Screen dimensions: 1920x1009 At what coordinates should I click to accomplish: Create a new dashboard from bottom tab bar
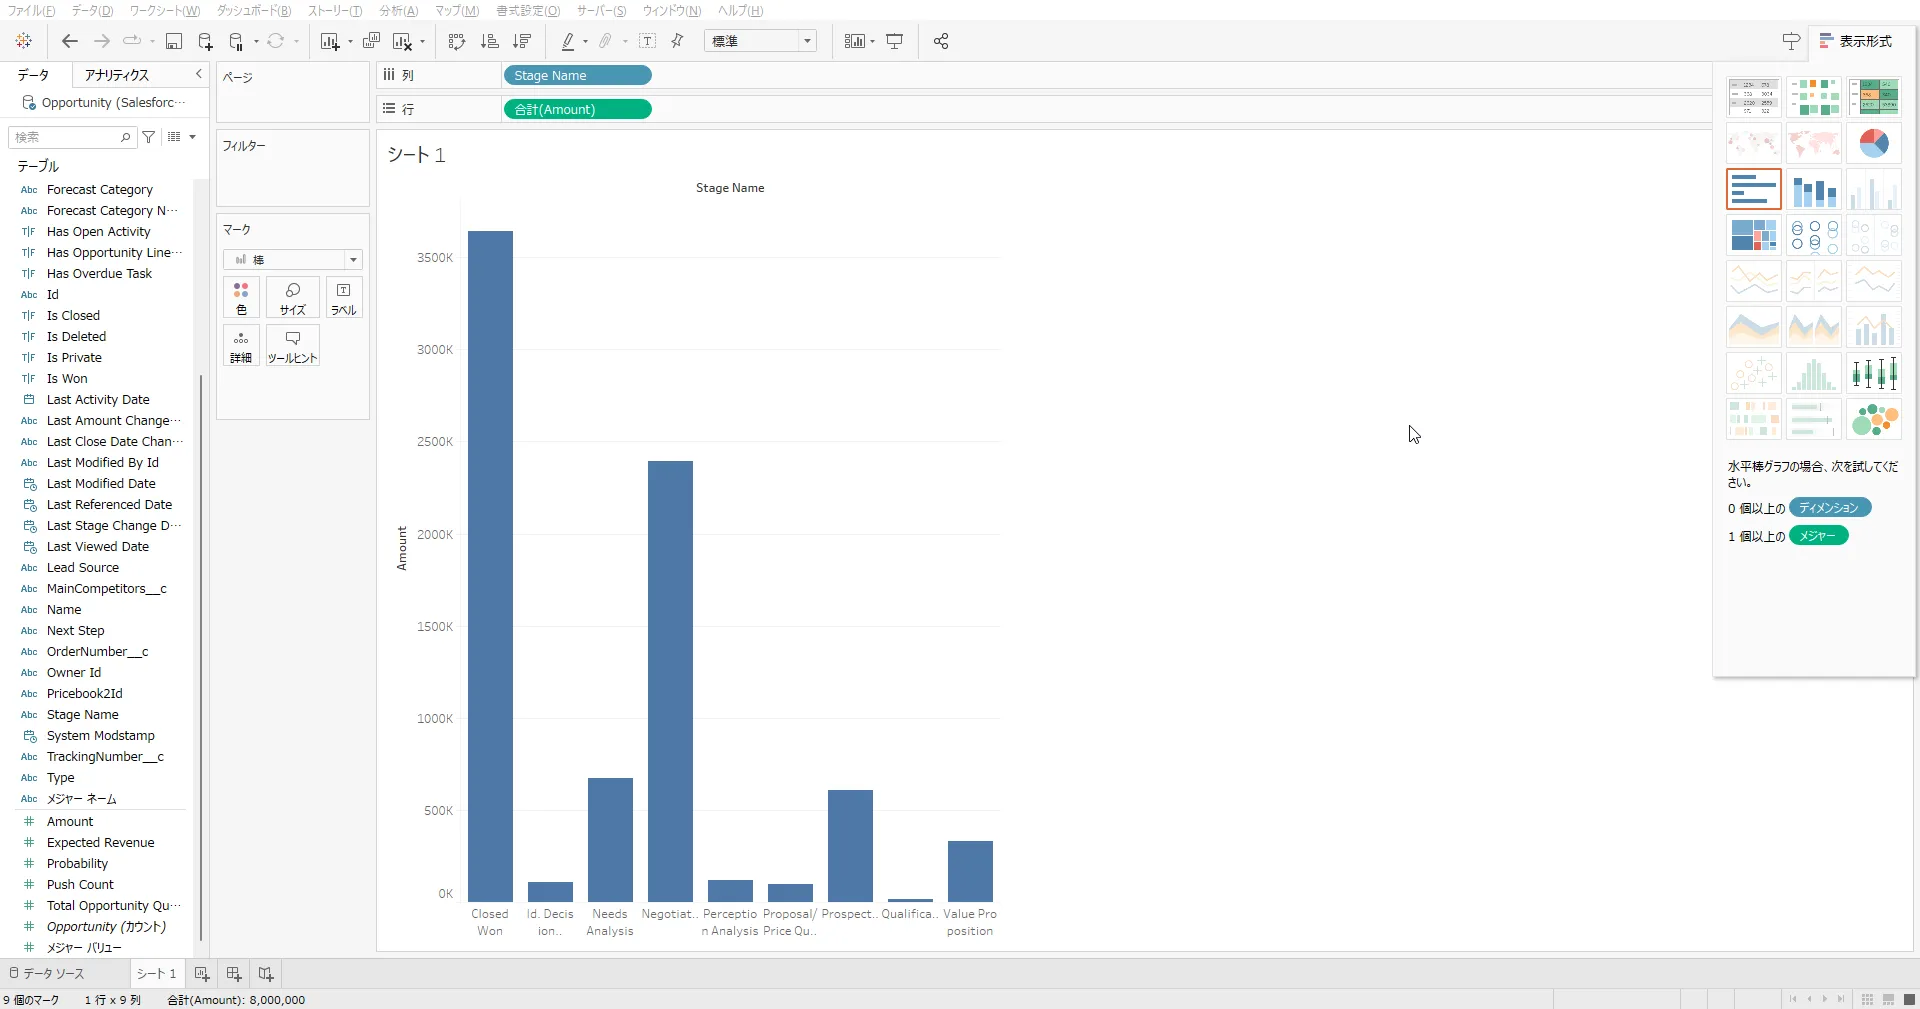click(234, 974)
